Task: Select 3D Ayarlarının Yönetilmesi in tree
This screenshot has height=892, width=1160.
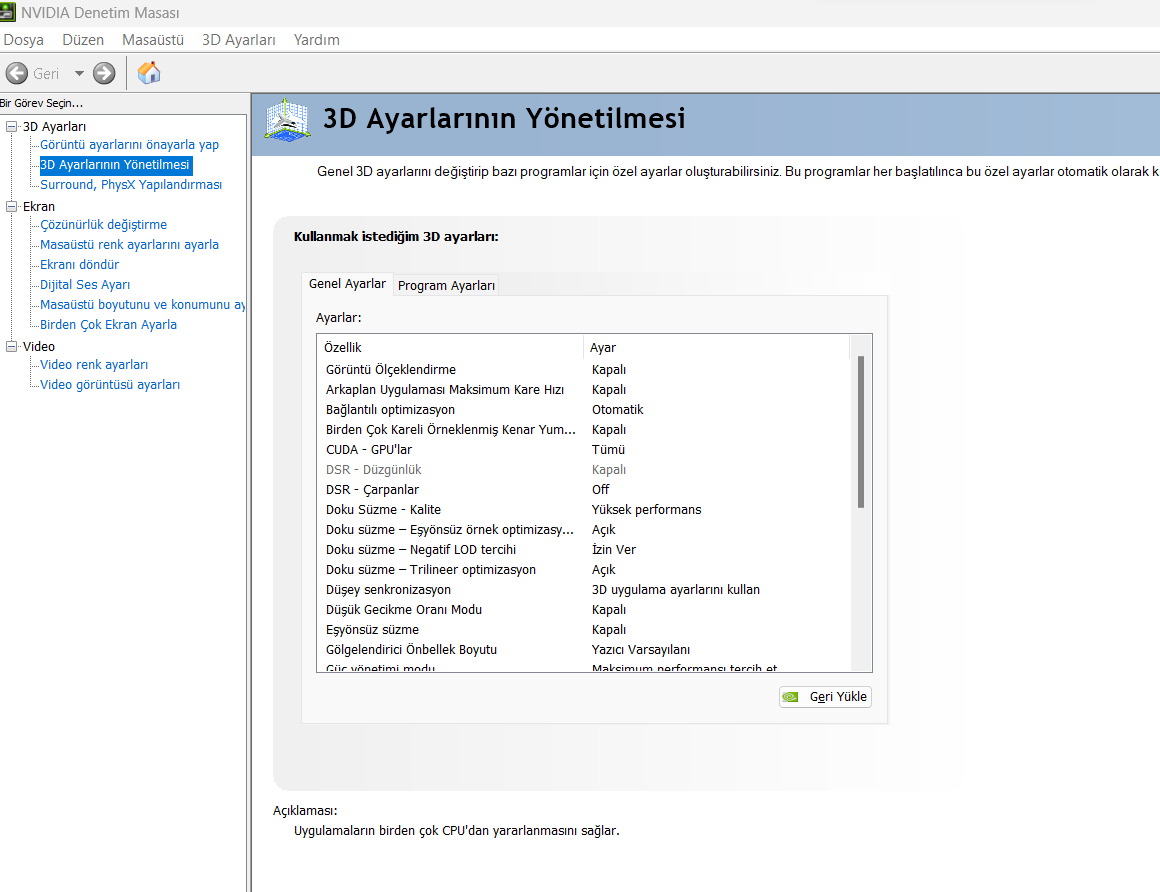Action: [115, 165]
